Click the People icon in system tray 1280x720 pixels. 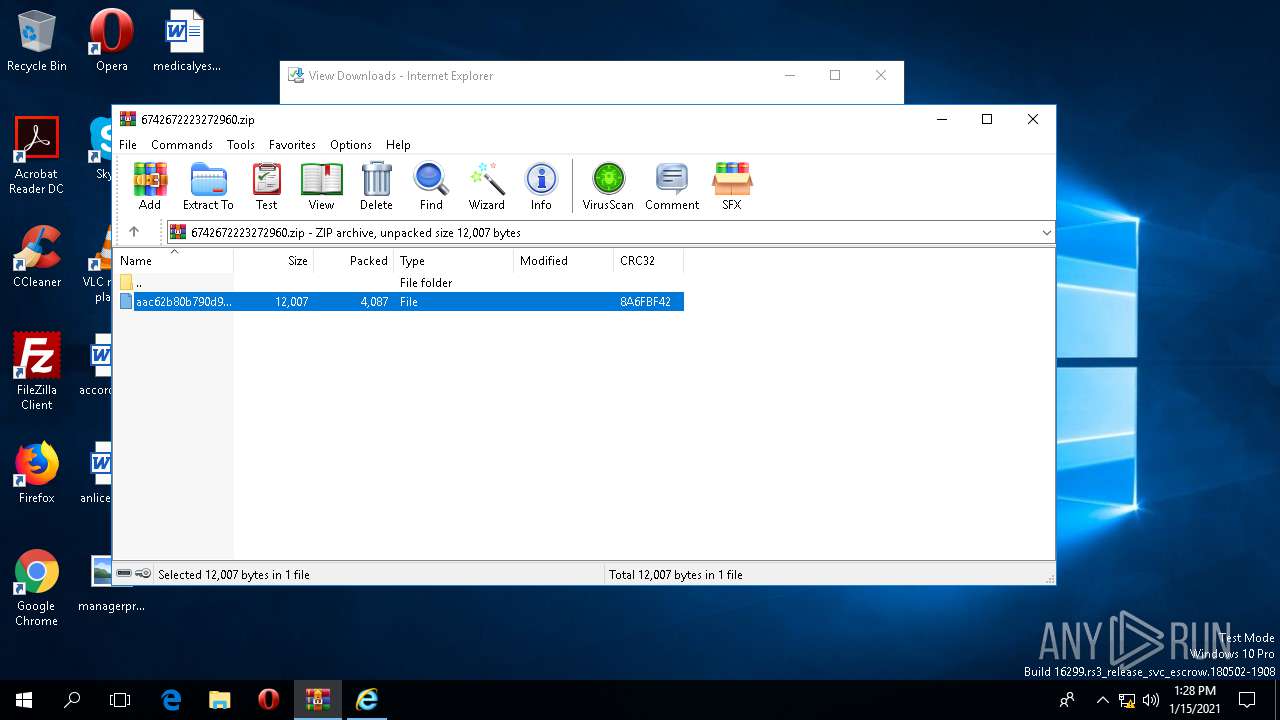click(1067, 700)
